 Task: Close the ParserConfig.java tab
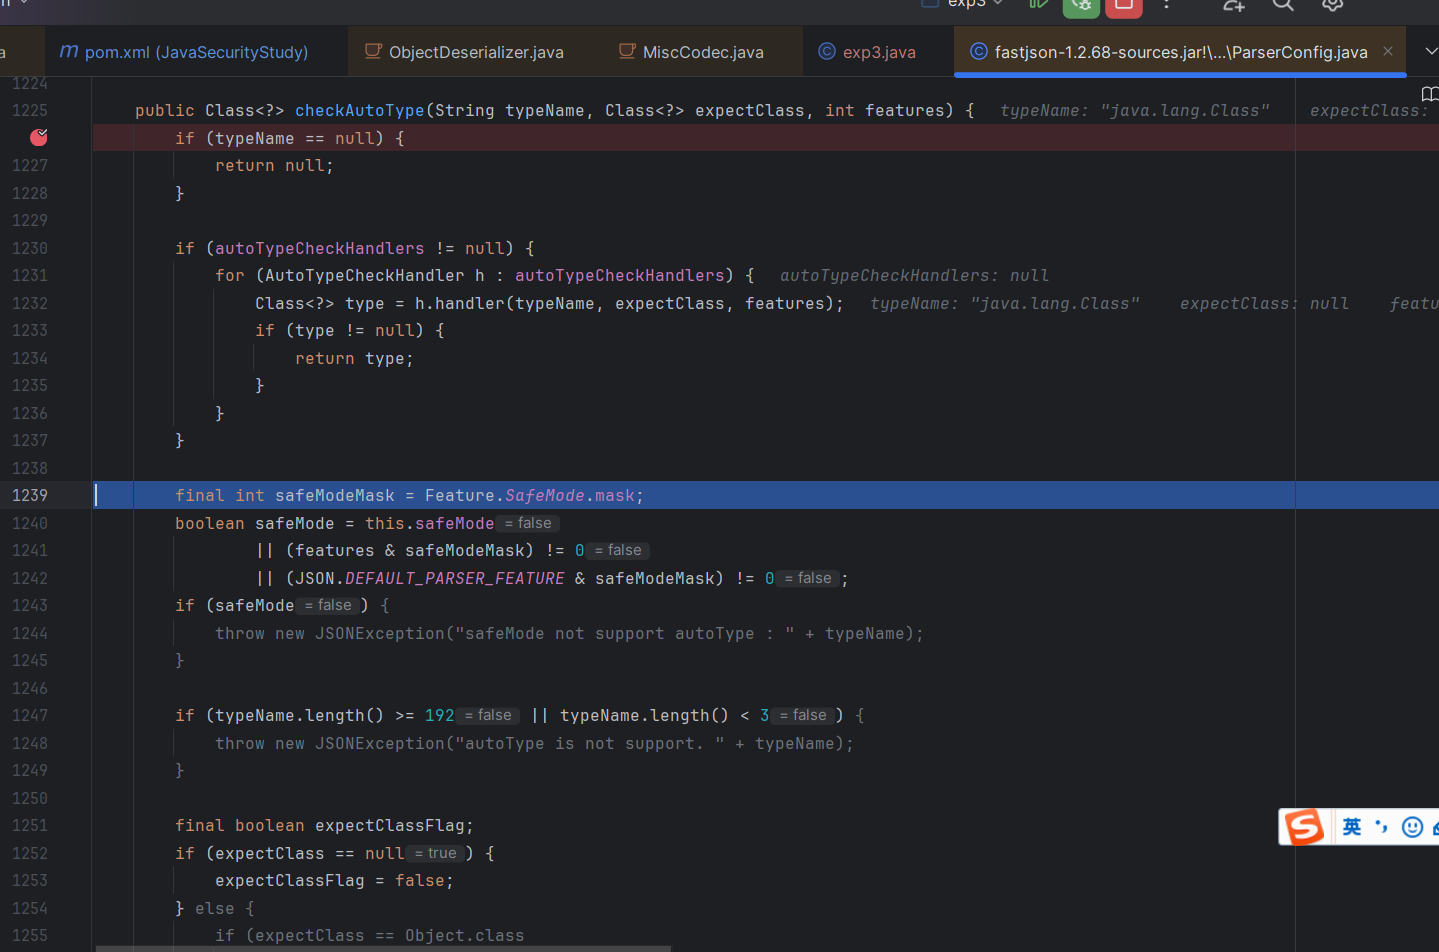coord(1388,51)
